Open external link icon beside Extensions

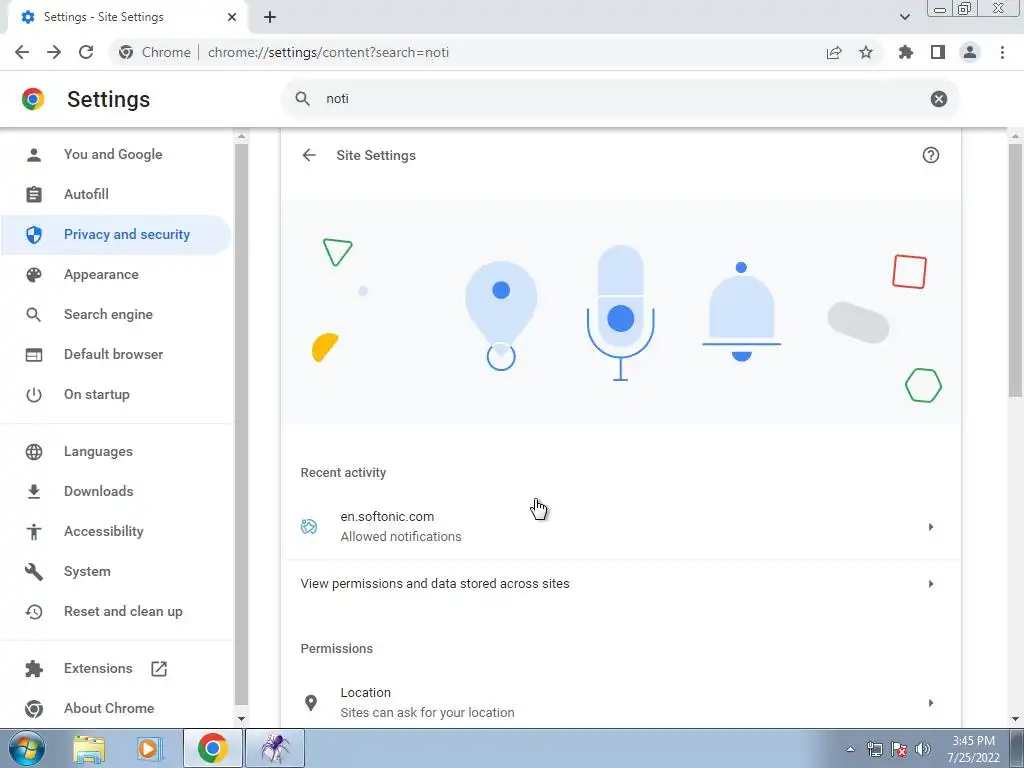click(x=159, y=668)
